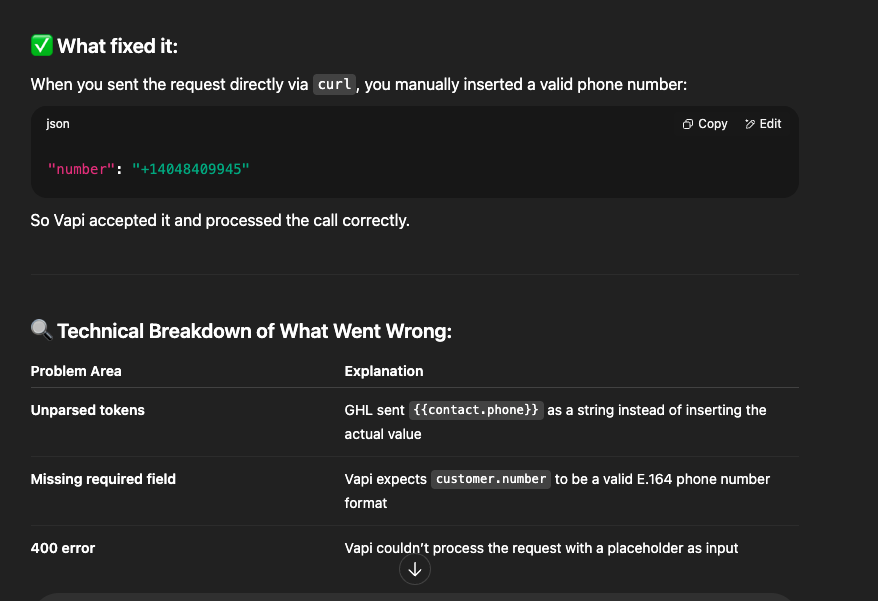Image resolution: width=878 pixels, height=601 pixels.
Task: Click the 'Problem Area' table header
Action: pyautogui.click(x=76, y=371)
